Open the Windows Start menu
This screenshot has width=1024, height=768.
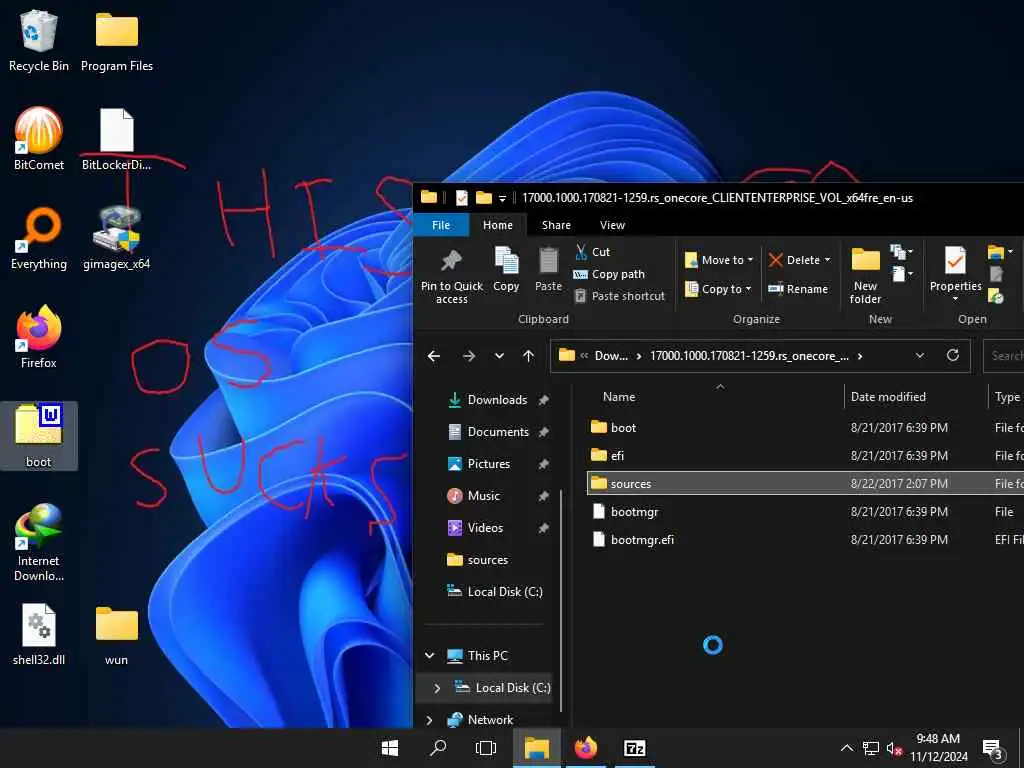390,748
